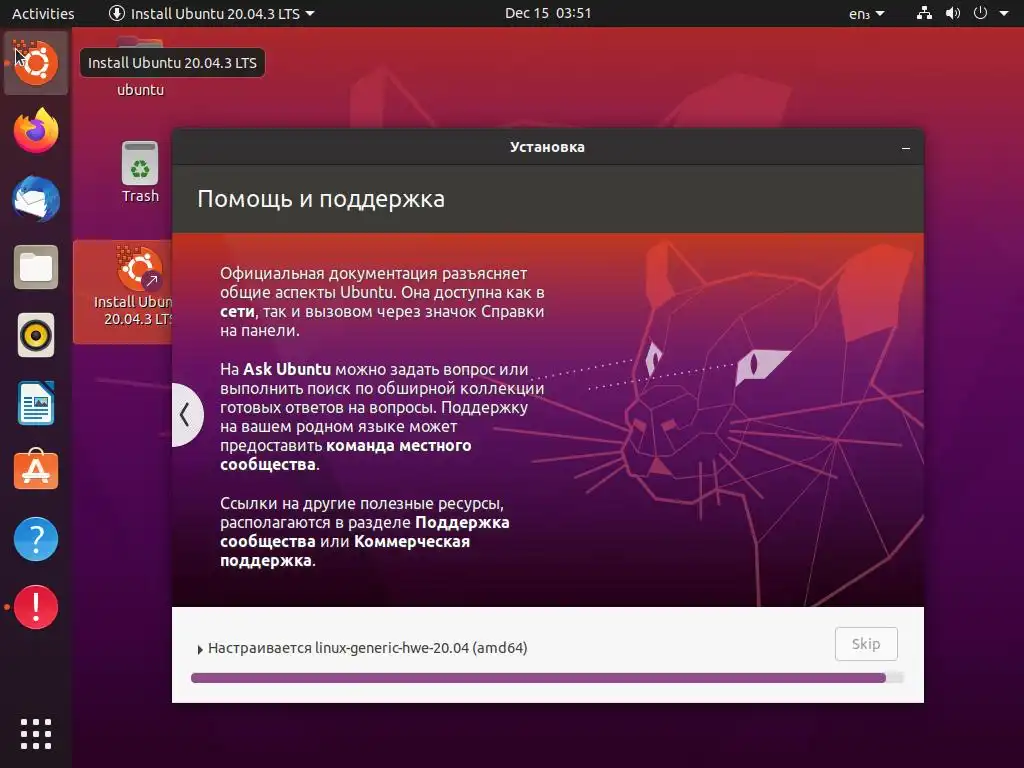The image size is (1024, 768).
Task: Open Thunderbird Mail in the dock
Action: point(36,199)
